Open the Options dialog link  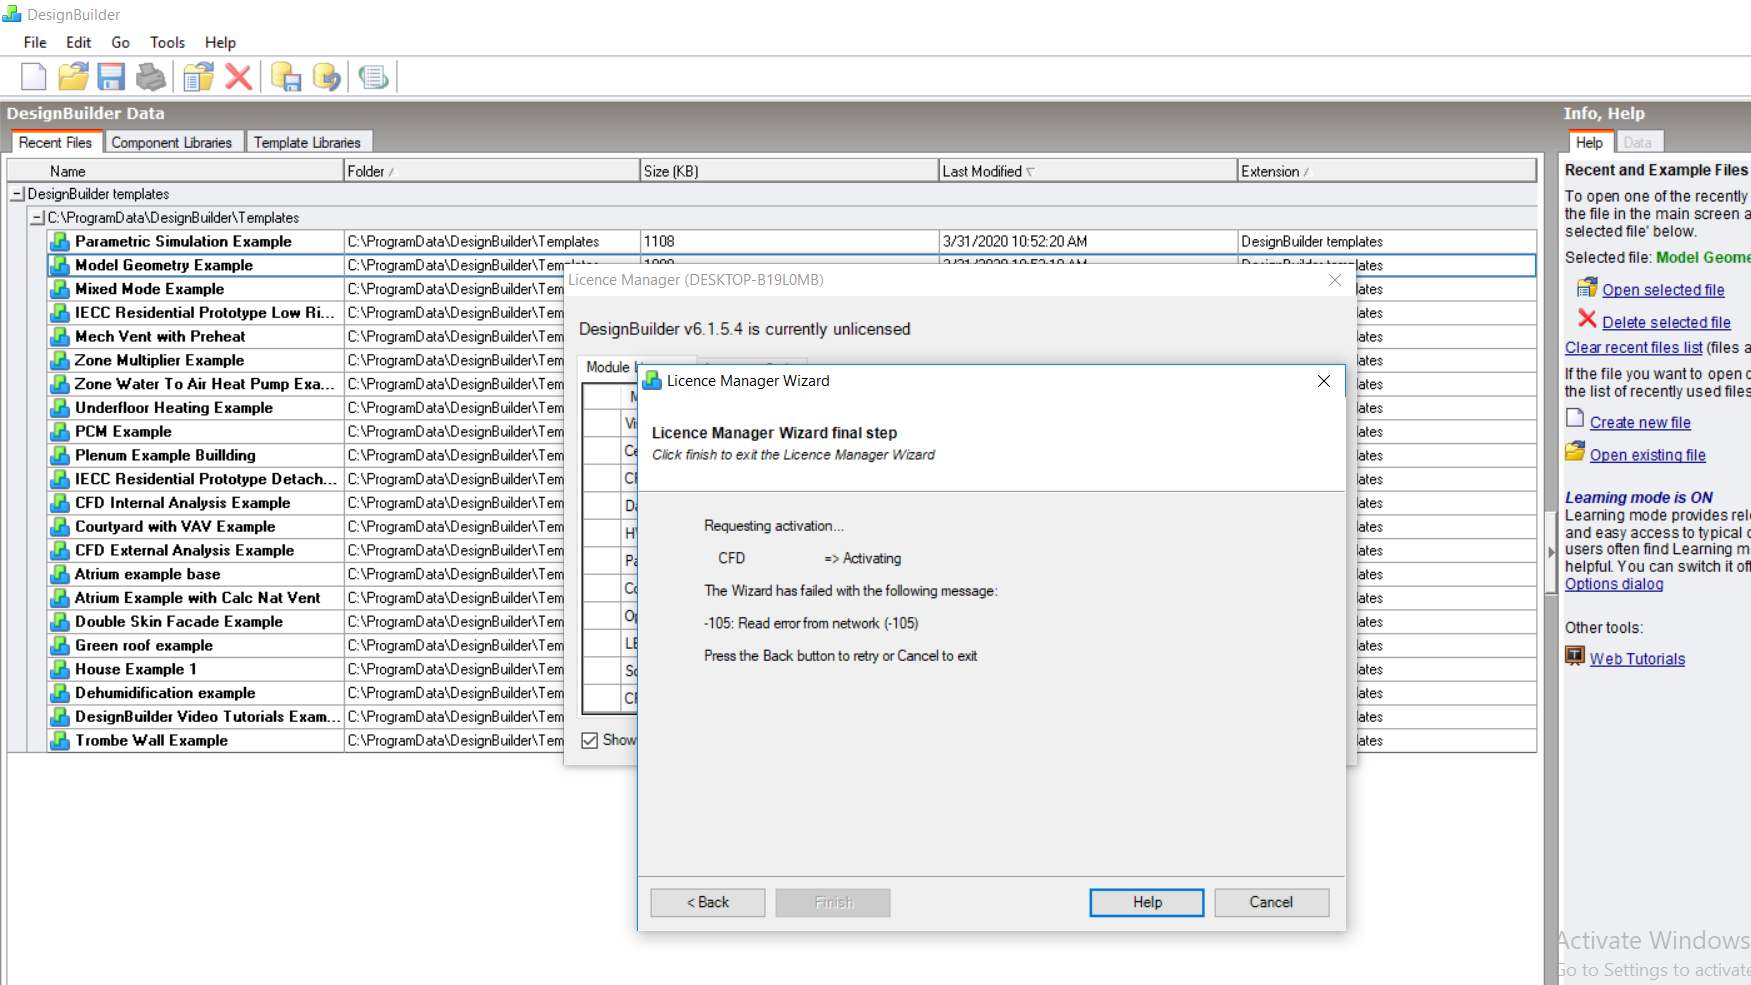tap(1614, 584)
